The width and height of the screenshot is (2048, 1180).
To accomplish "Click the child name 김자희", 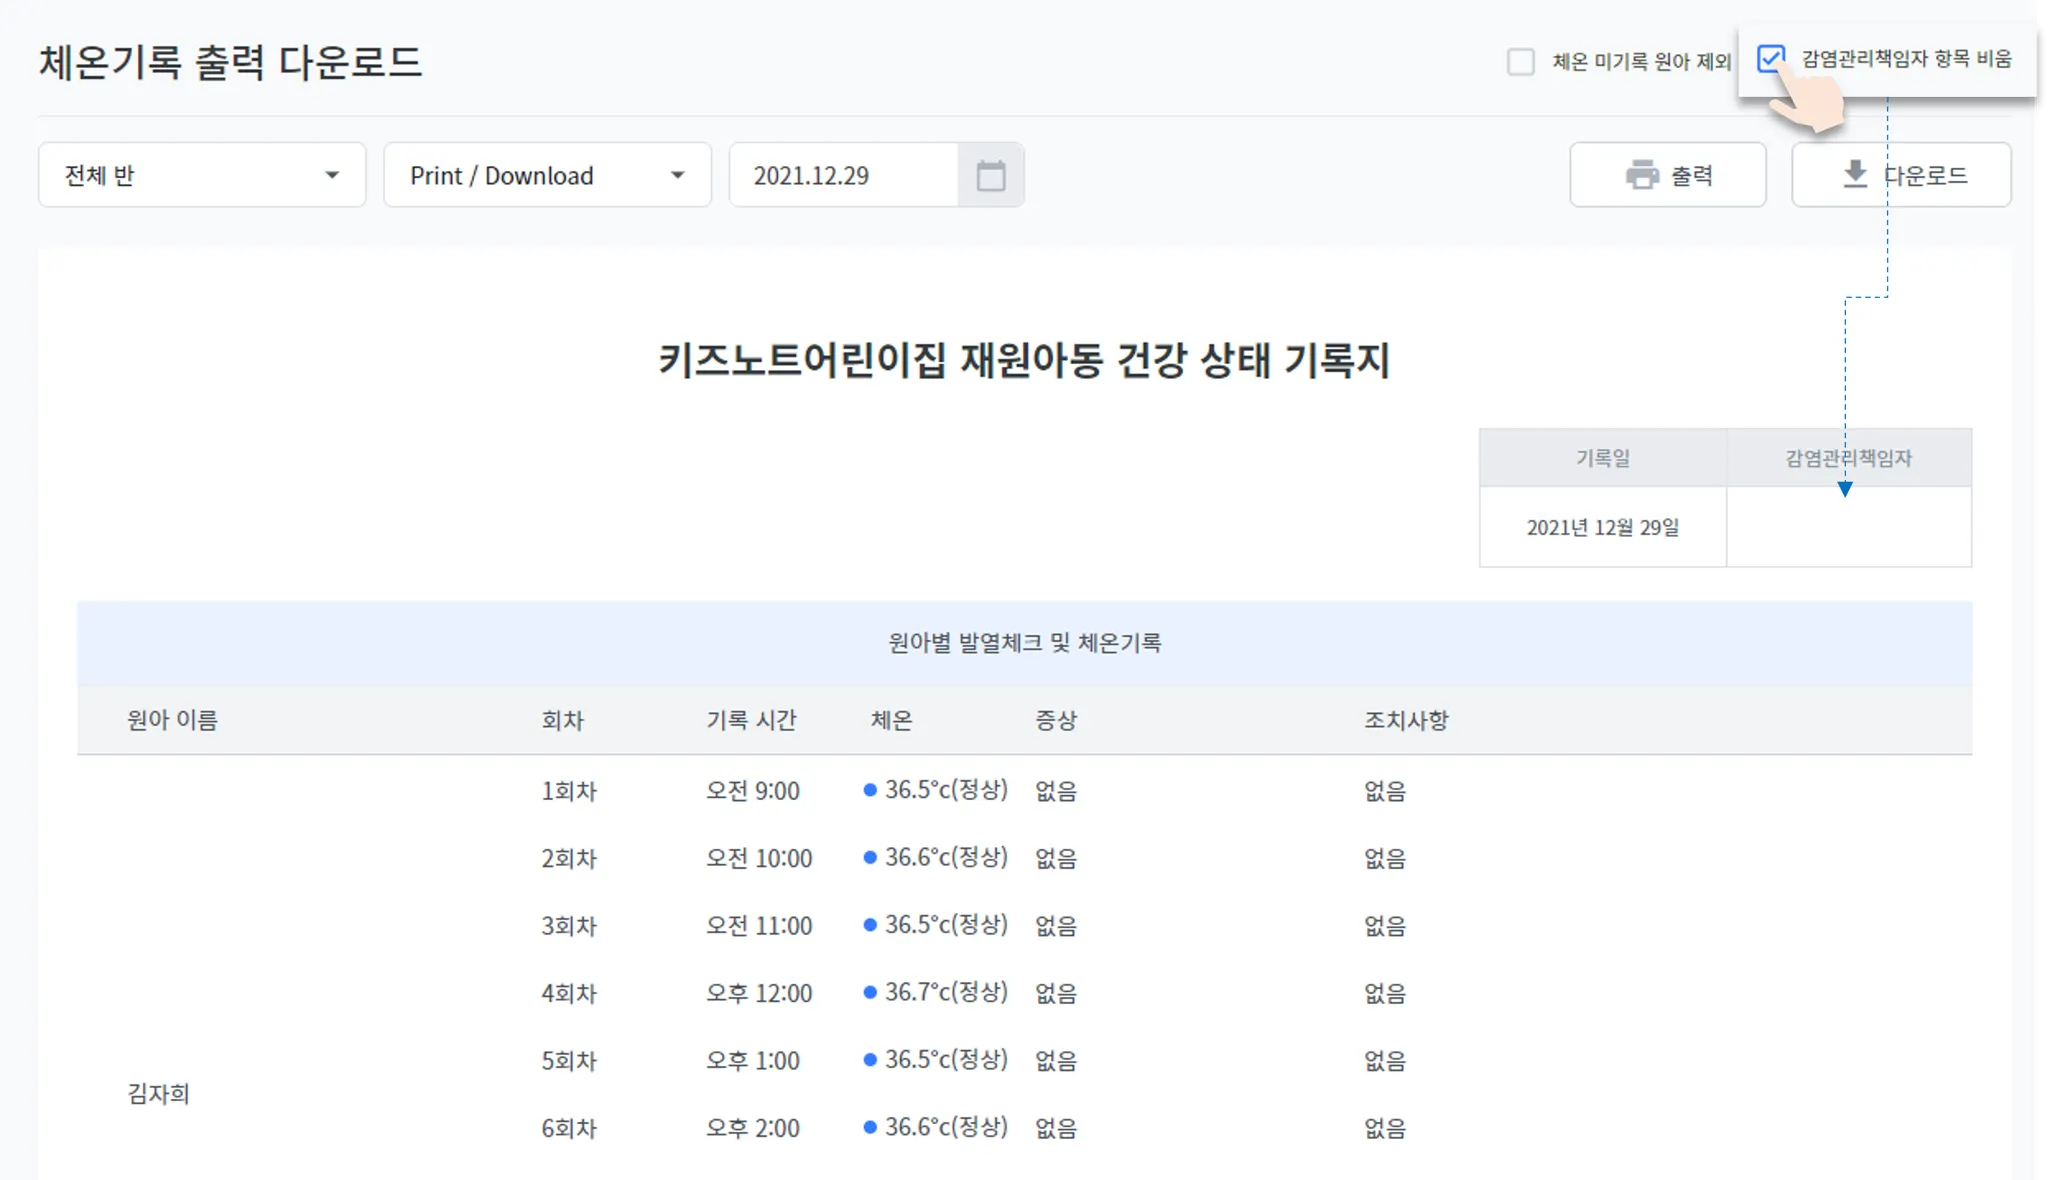I will click(x=158, y=1094).
